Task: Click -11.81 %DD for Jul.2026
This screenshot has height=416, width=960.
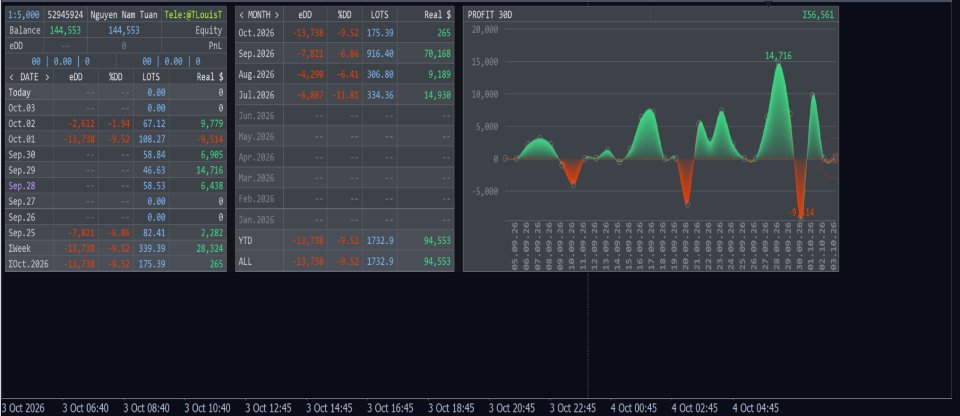Action: [x=343, y=96]
